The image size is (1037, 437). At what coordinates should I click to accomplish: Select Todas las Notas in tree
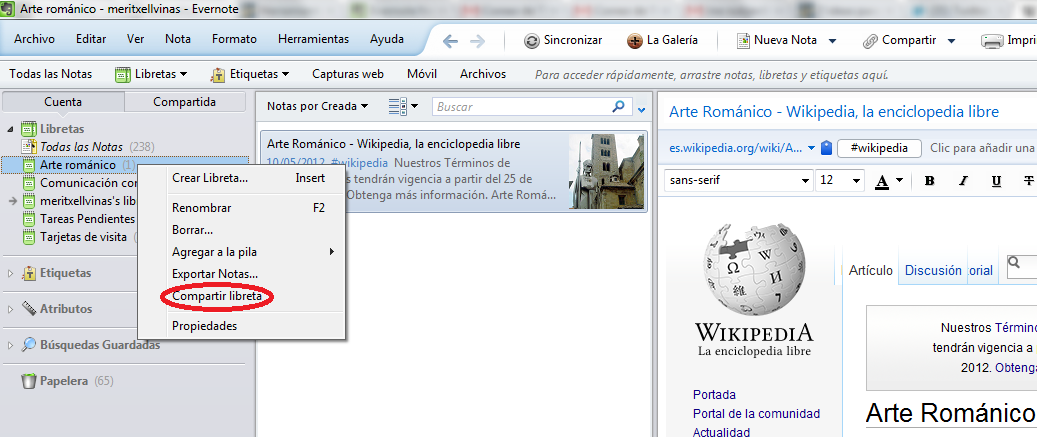point(82,146)
